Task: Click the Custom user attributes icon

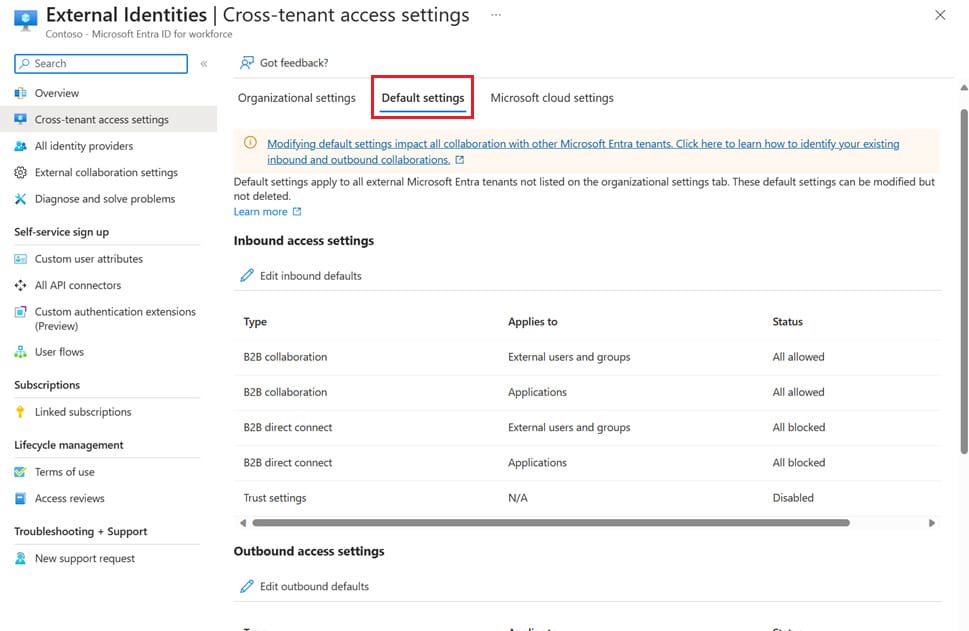Action: click(20, 259)
